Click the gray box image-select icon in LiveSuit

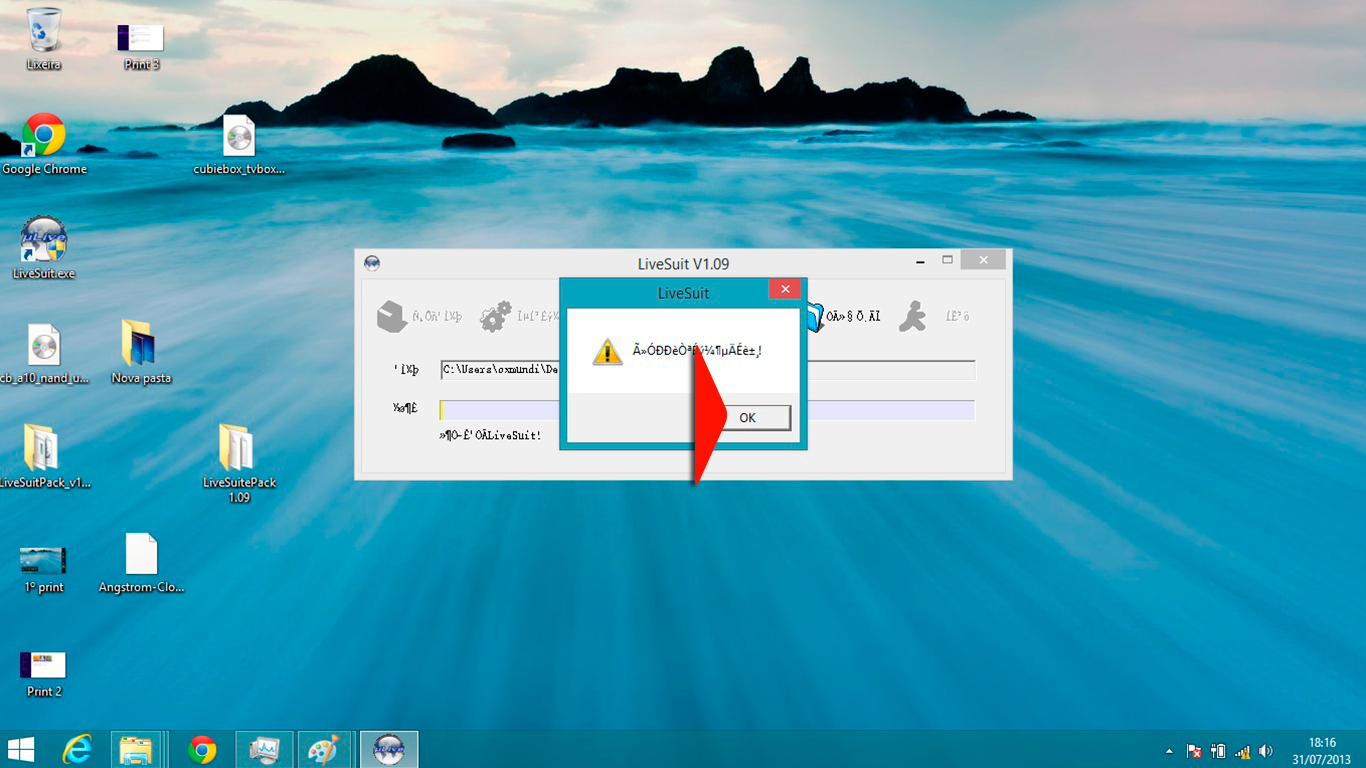392,316
